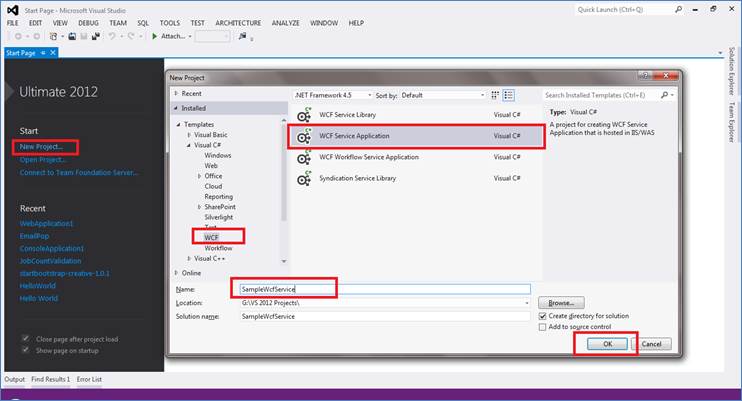Open the DEBUG menu
The height and width of the screenshot is (401, 742).
pos(88,23)
